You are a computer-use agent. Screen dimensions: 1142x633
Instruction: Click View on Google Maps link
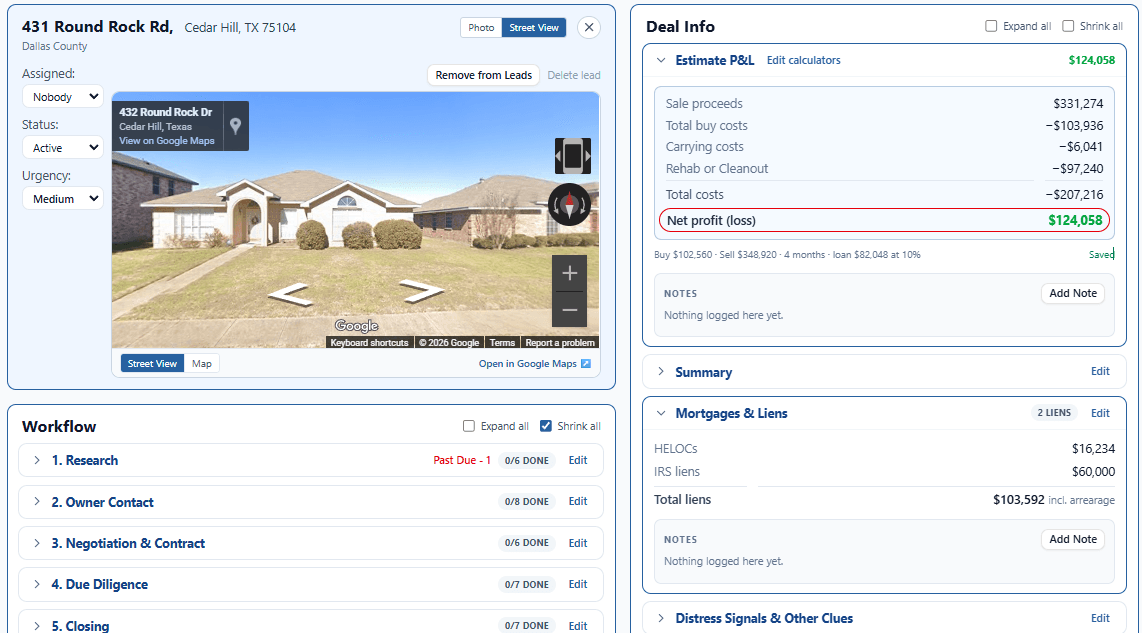pyautogui.click(x=167, y=141)
